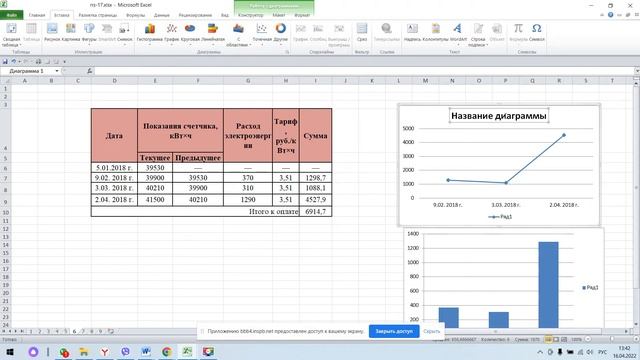Switch to page layout view in status bar

[556, 339]
